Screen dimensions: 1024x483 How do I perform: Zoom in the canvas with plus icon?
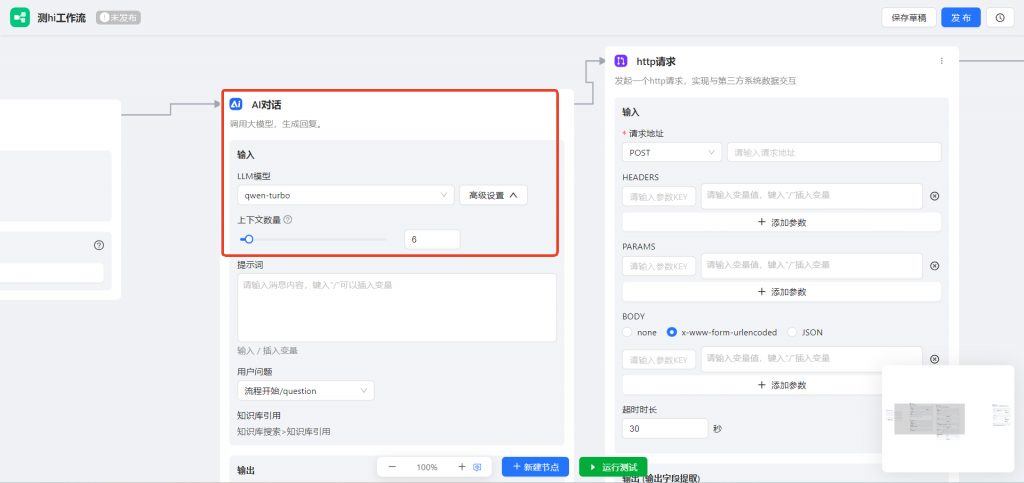461,467
